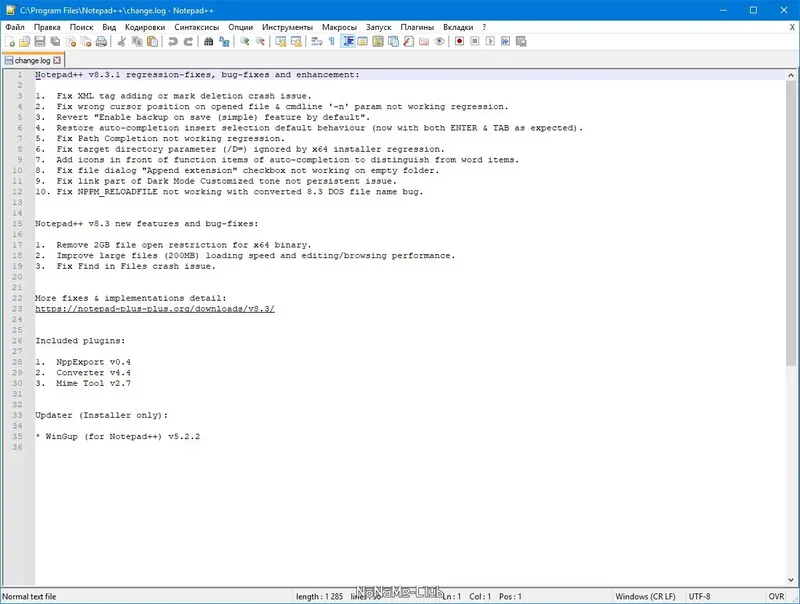Image resolution: width=800 pixels, height=604 pixels.
Task: Open the Плагины menu
Action: click(x=417, y=28)
